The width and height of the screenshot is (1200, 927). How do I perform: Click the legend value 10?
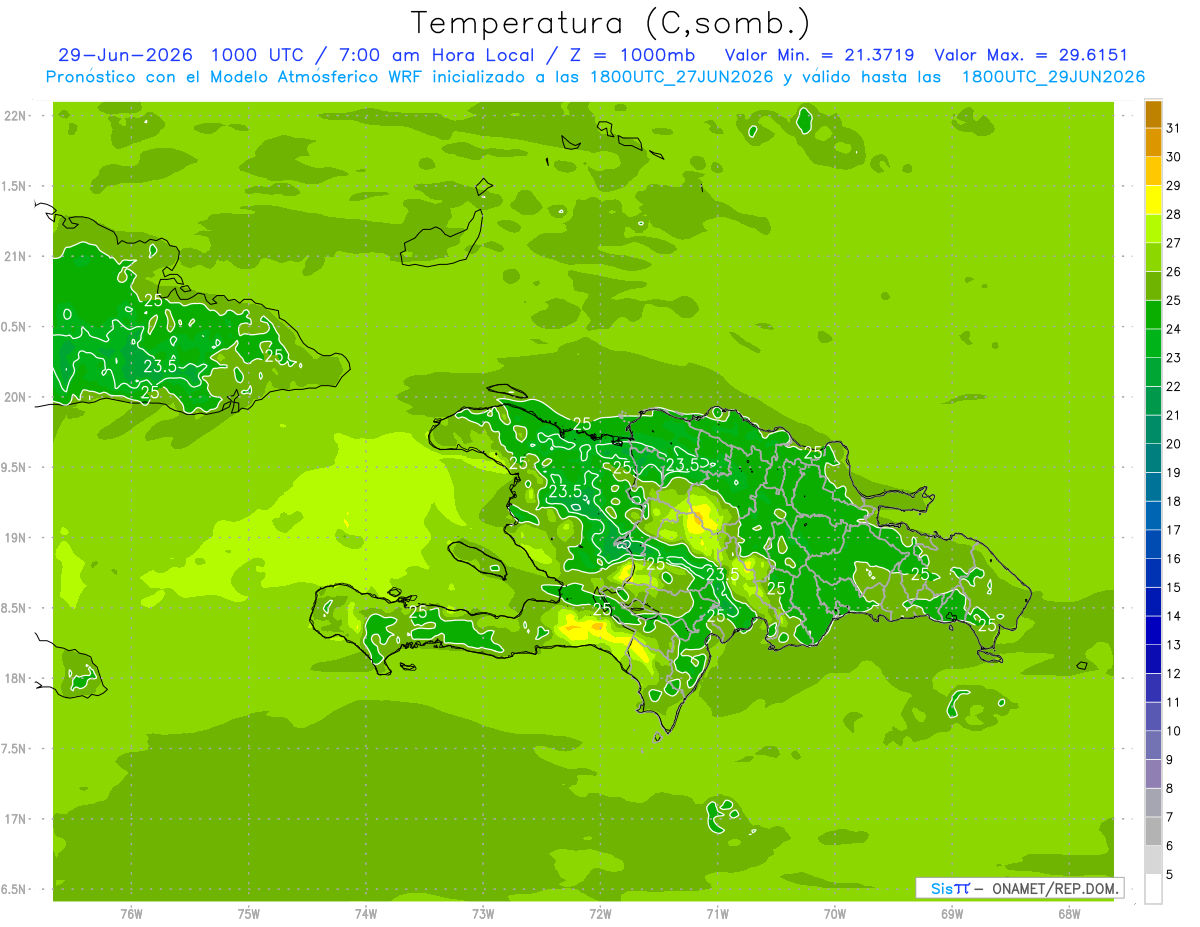(1174, 731)
